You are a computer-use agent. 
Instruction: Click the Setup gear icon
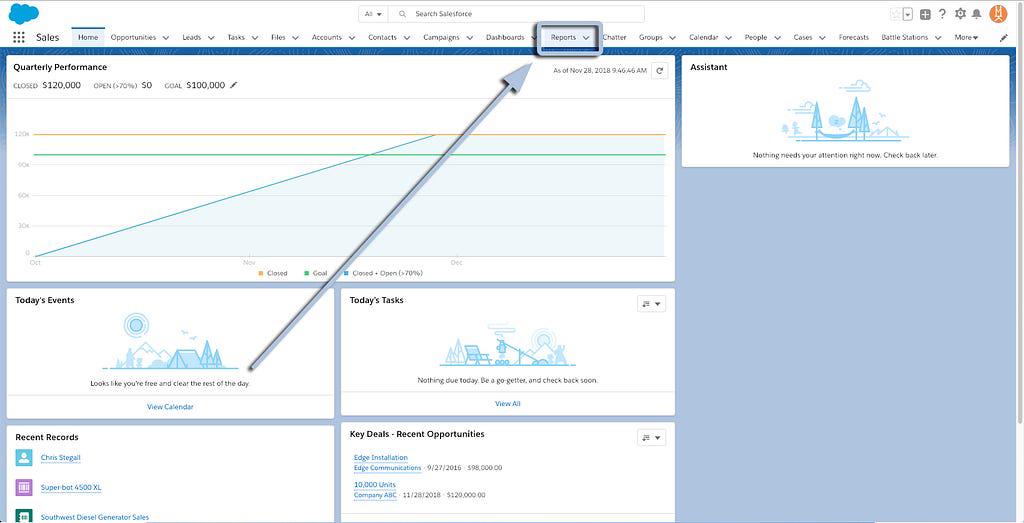[x=960, y=14]
